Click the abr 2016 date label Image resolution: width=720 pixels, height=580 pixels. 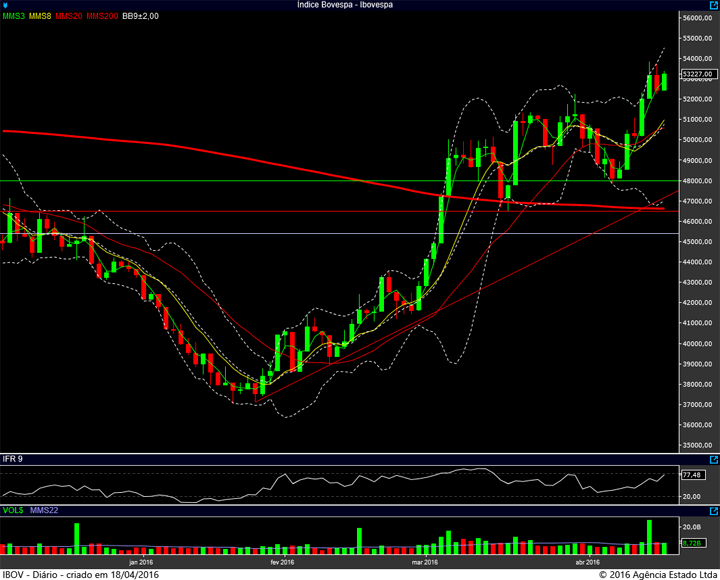click(587, 562)
